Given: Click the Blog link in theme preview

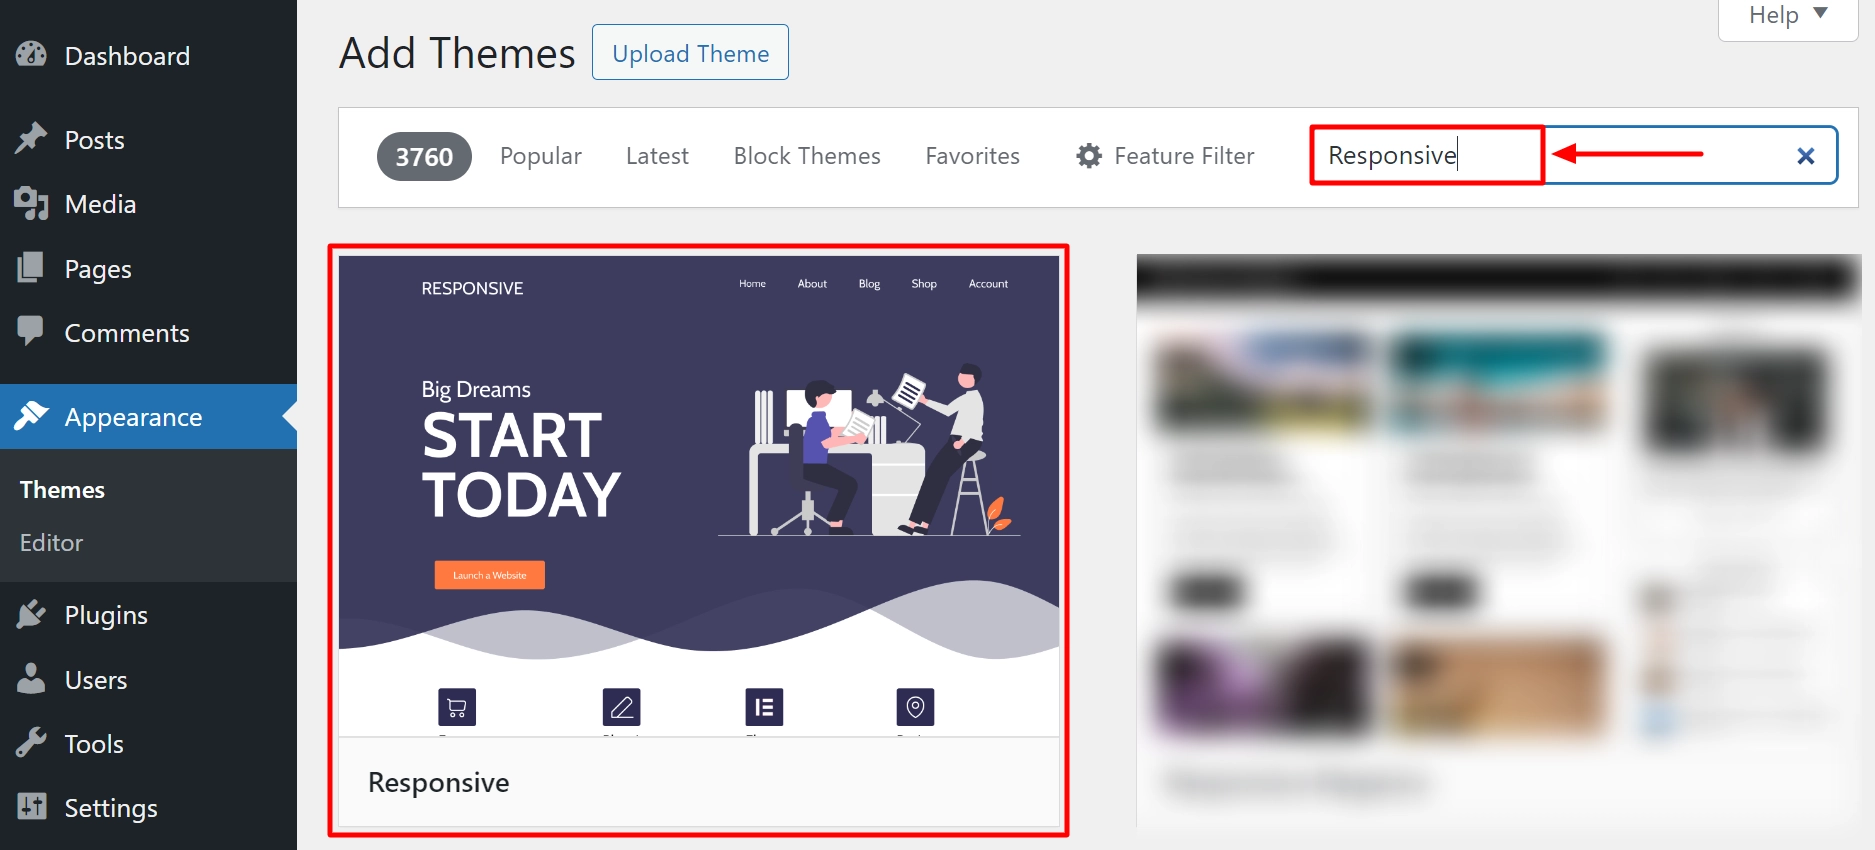Looking at the screenshot, I should click(x=869, y=284).
